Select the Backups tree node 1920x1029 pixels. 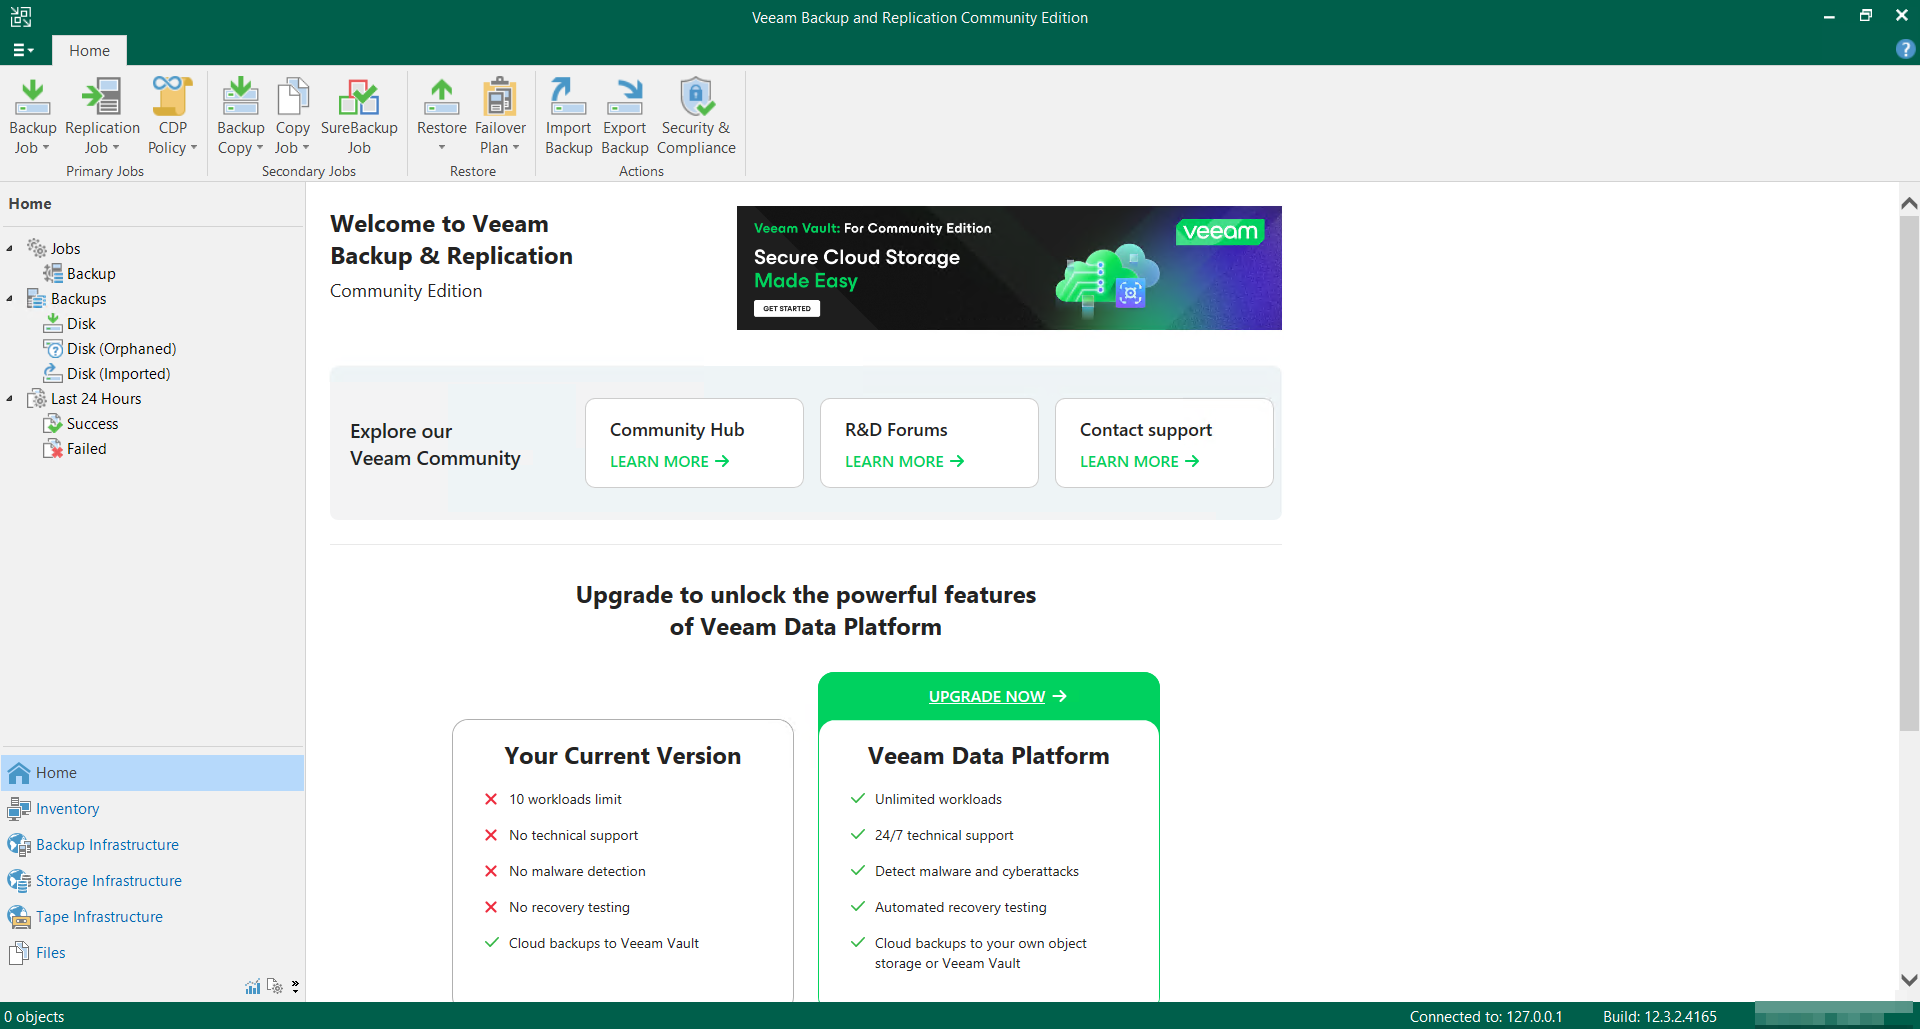click(78, 298)
